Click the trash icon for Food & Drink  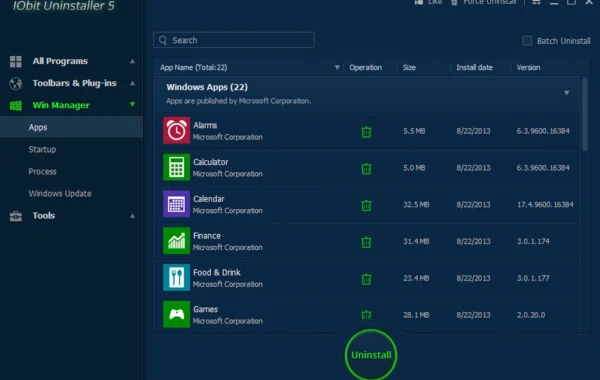366,279
